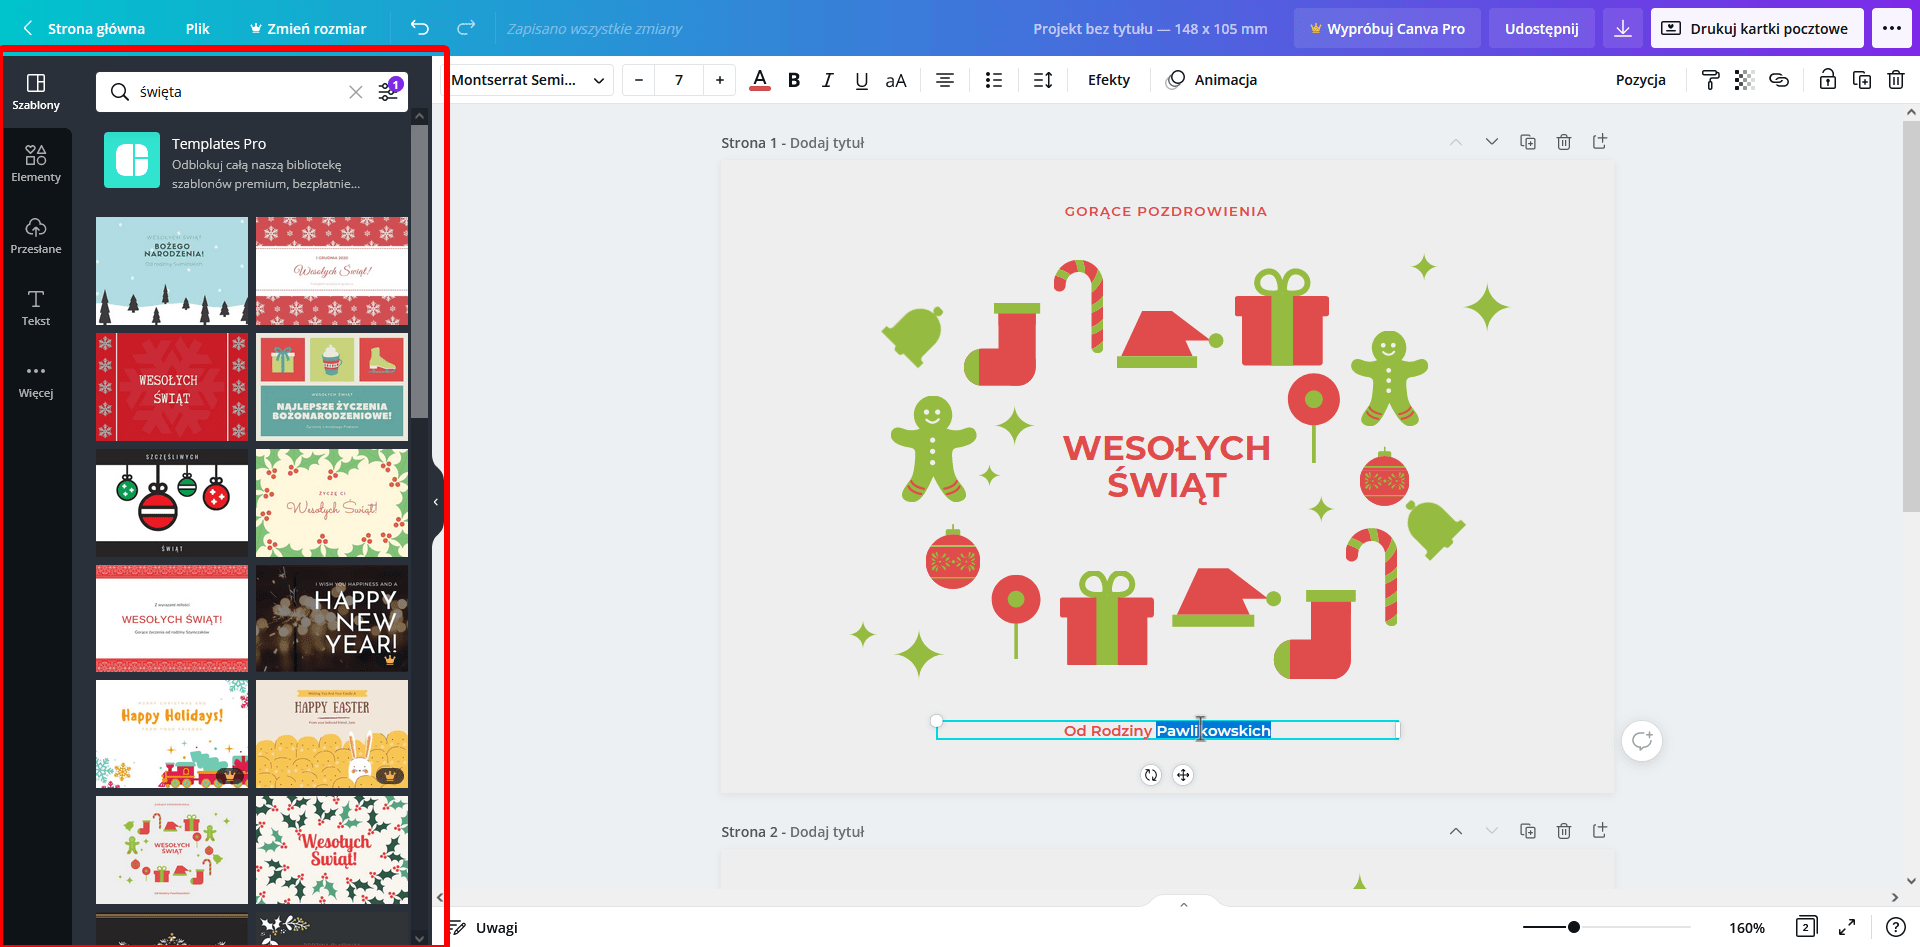Open the transparency control
This screenshot has height=947, width=1920.
pos(1745,80)
